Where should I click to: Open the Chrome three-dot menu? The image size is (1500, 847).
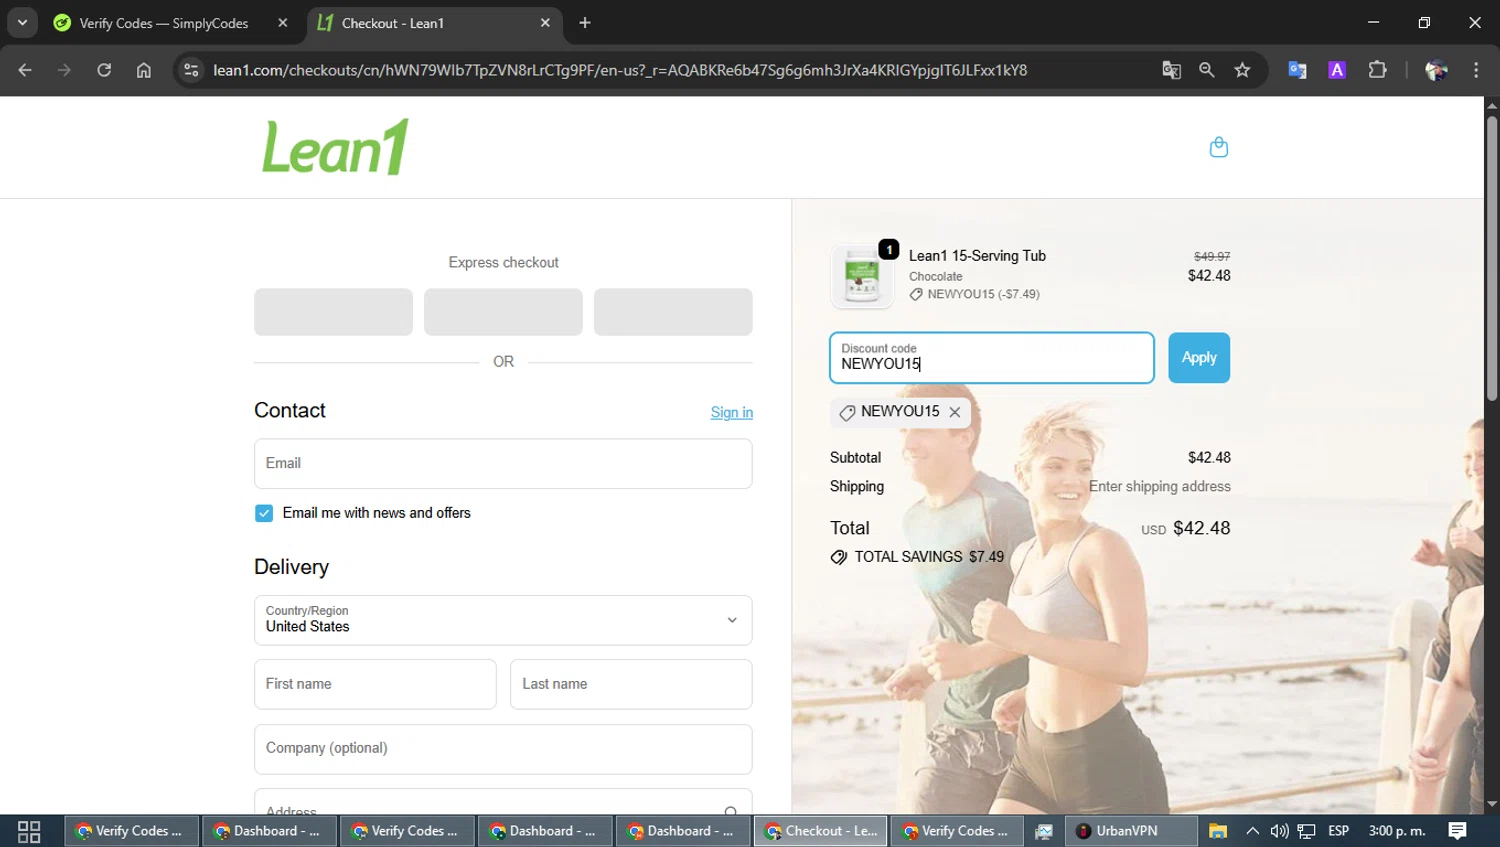1476,70
